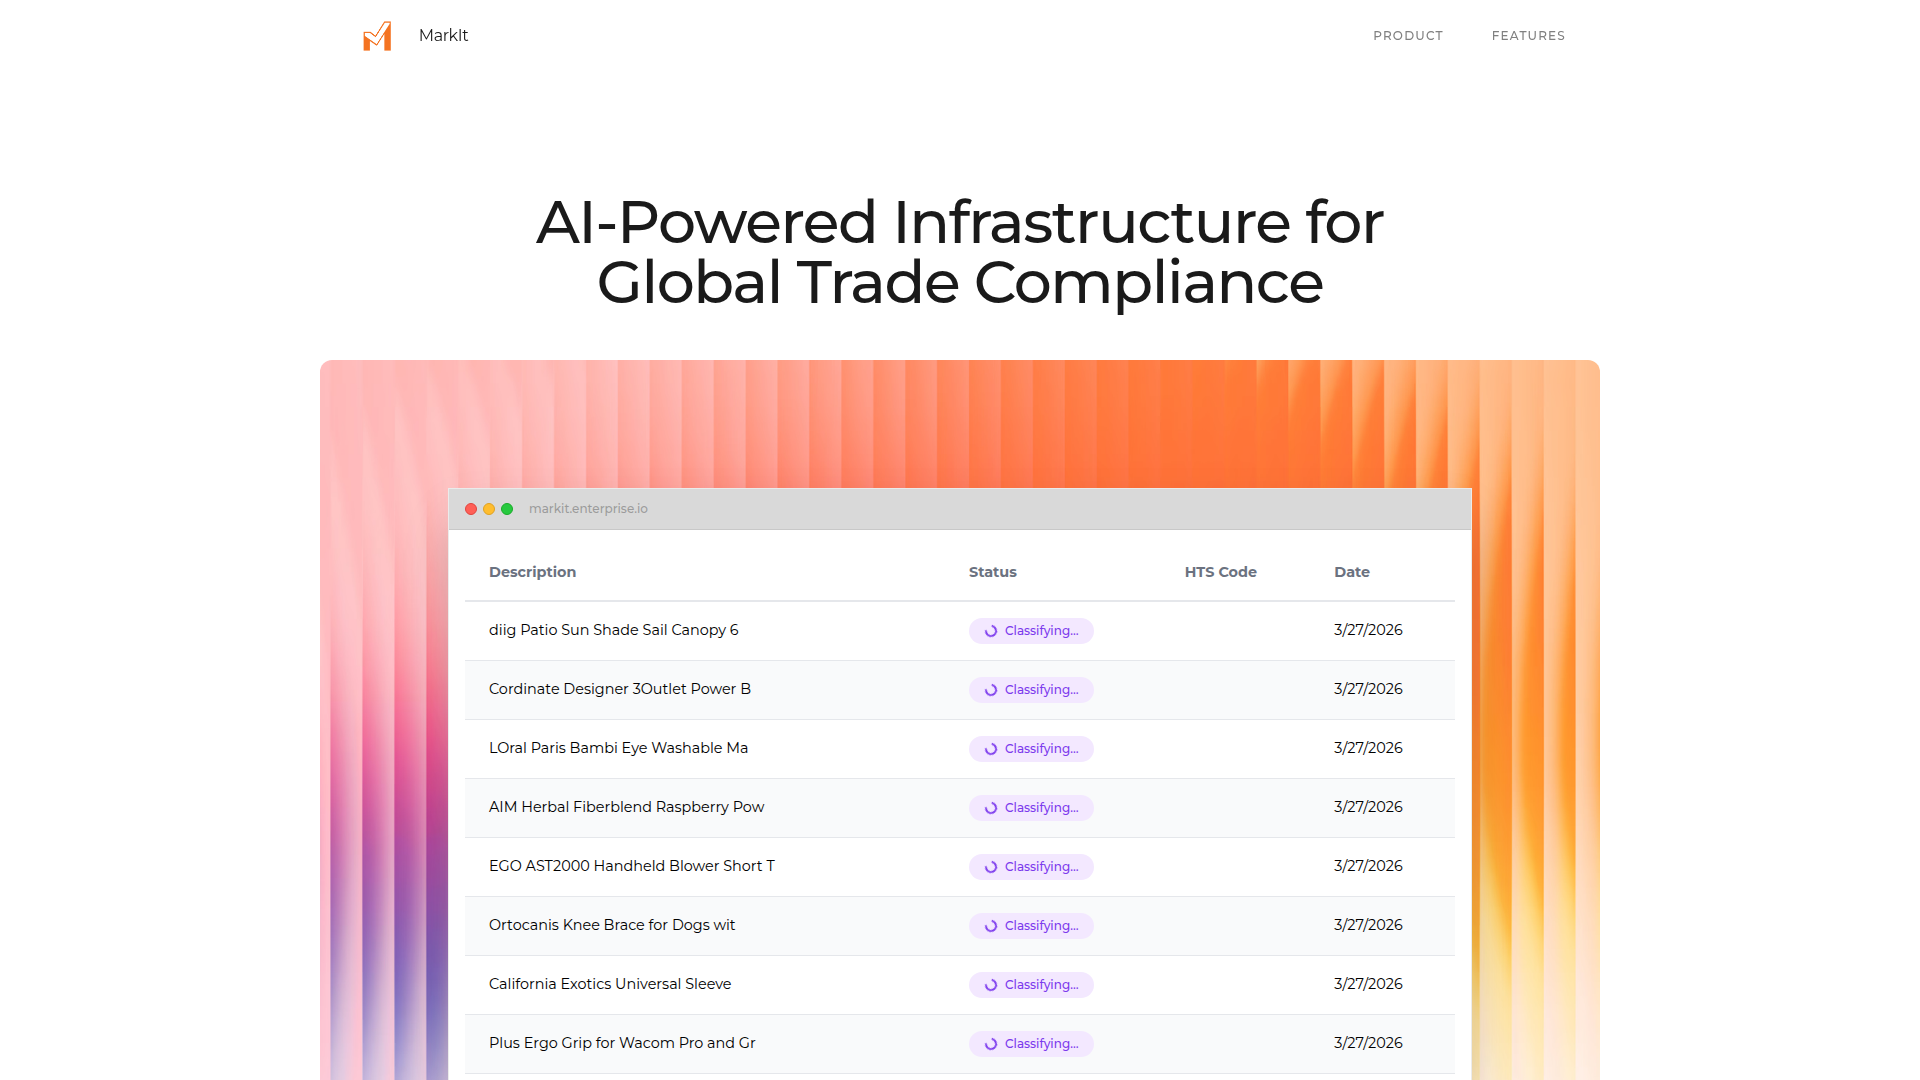
Task: Click spinner icon in diig Patio row
Action: point(991,631)
